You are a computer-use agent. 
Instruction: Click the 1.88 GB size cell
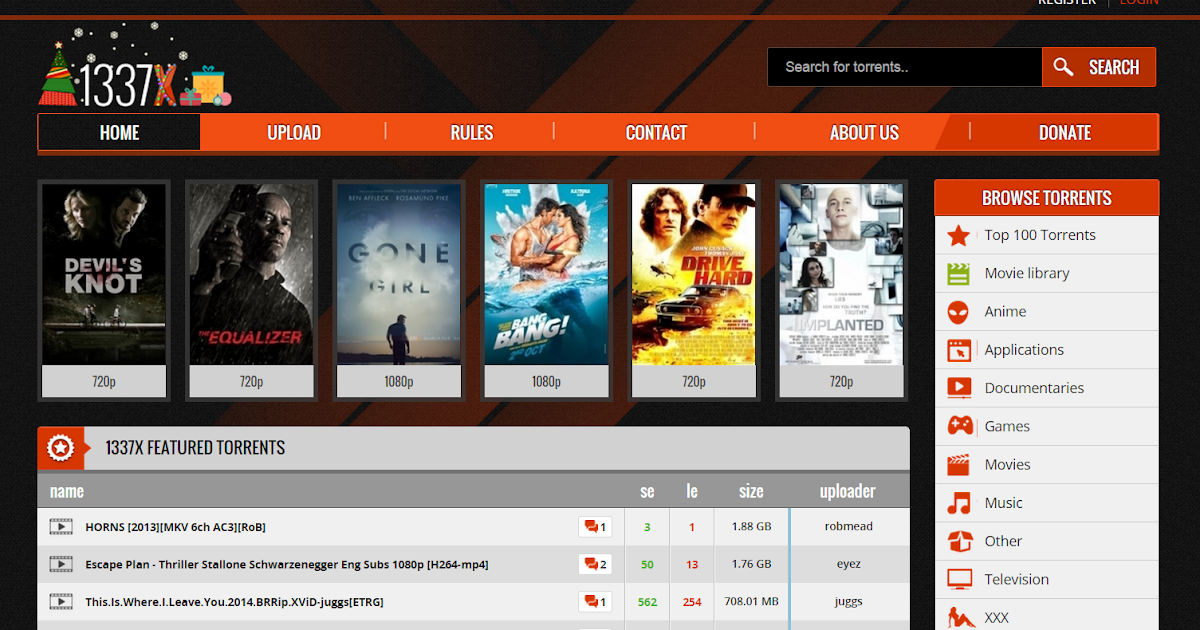[x=751, y=527]
